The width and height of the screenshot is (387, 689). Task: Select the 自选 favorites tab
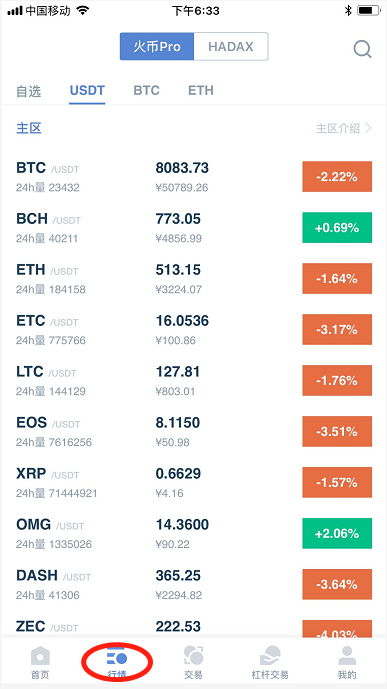click(x=29, y=91)
